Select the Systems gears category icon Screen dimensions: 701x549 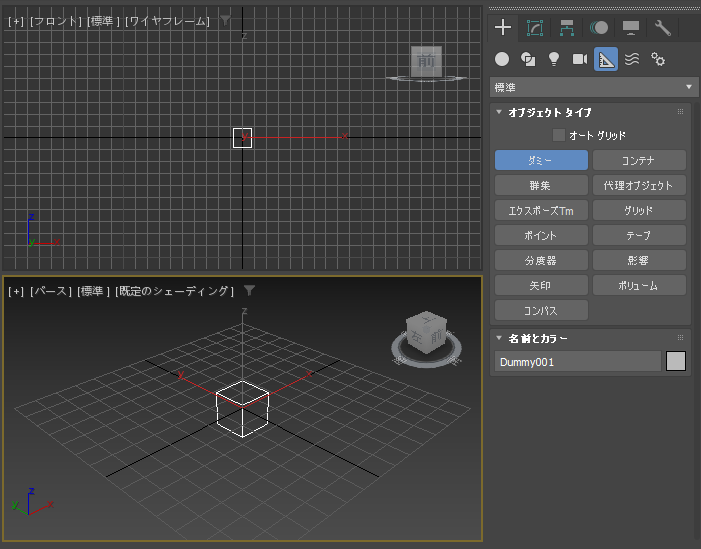658,59
